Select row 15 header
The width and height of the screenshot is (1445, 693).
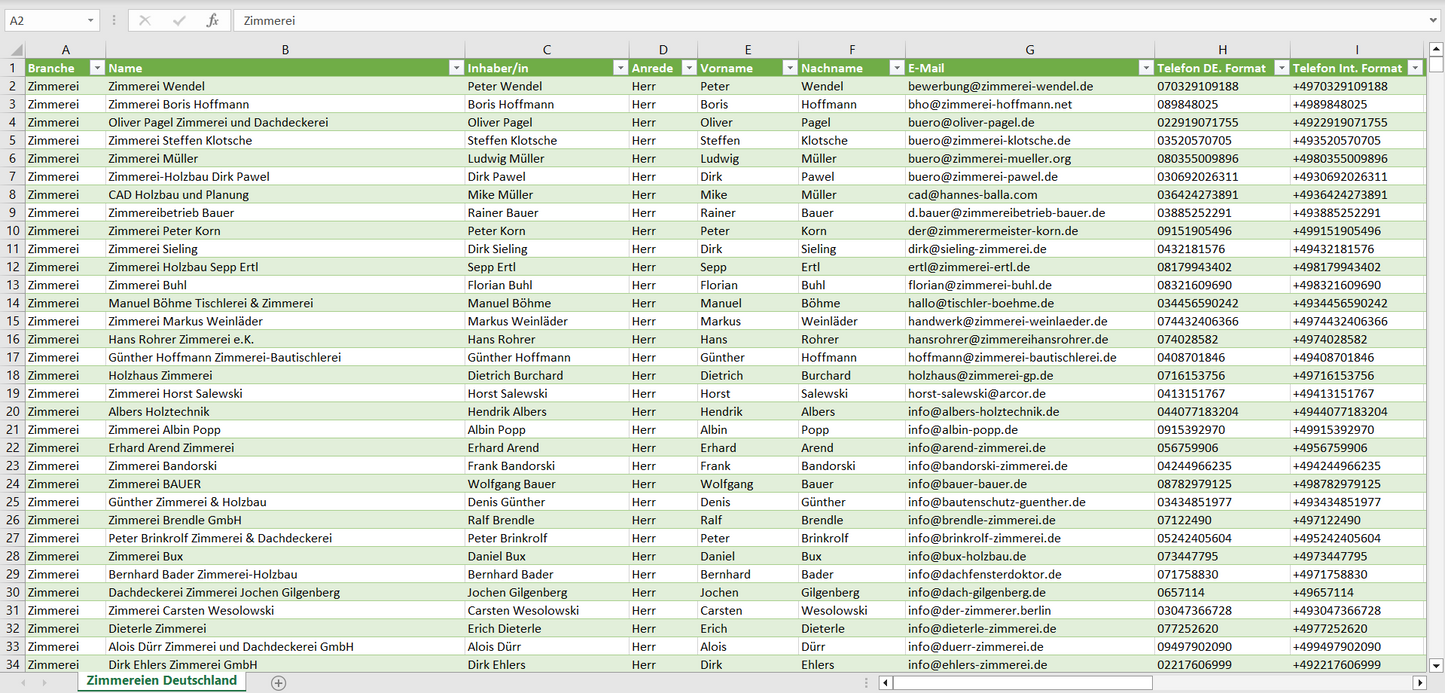[12, 321]
